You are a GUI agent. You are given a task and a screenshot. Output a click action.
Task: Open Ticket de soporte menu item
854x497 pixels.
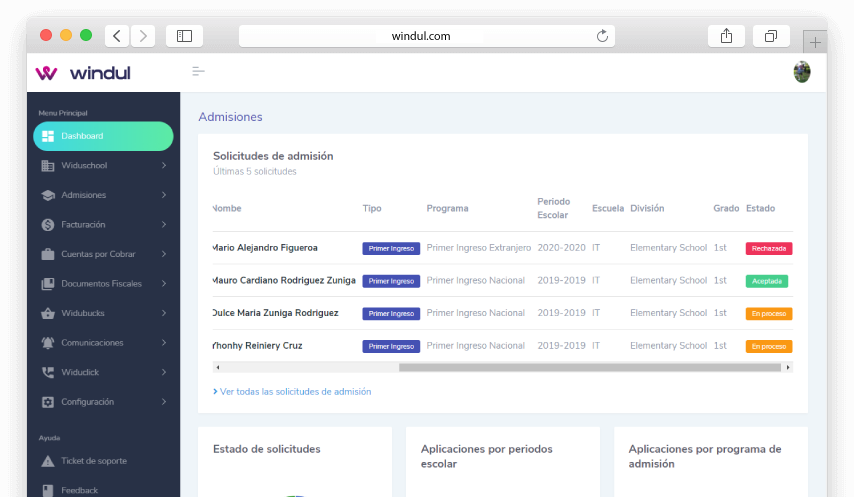point(93,461)
